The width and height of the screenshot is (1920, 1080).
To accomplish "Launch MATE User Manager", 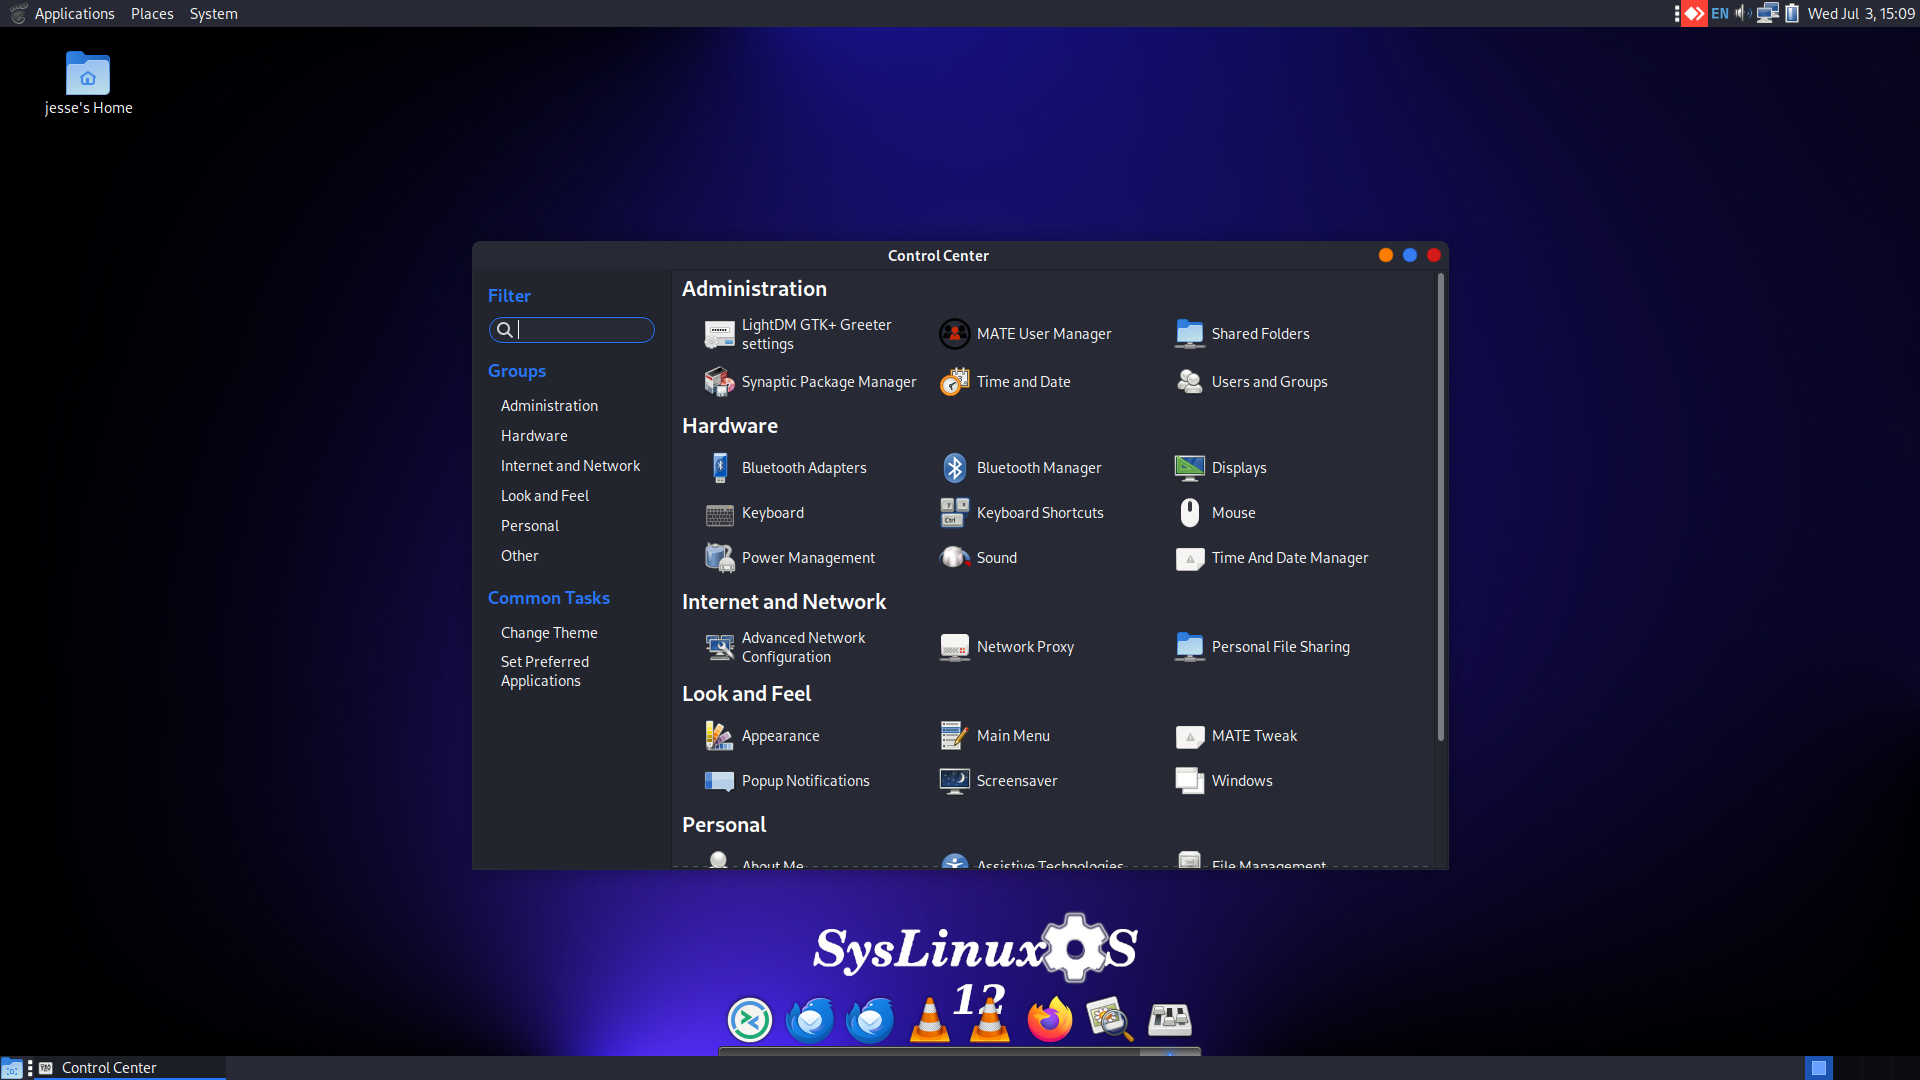I will (1025, 334).
